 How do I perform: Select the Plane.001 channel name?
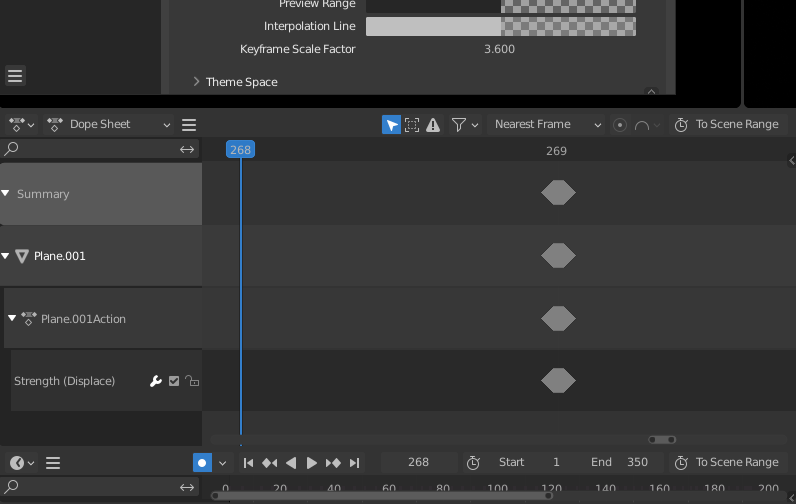pyautogui.click(x=59, y=256)
